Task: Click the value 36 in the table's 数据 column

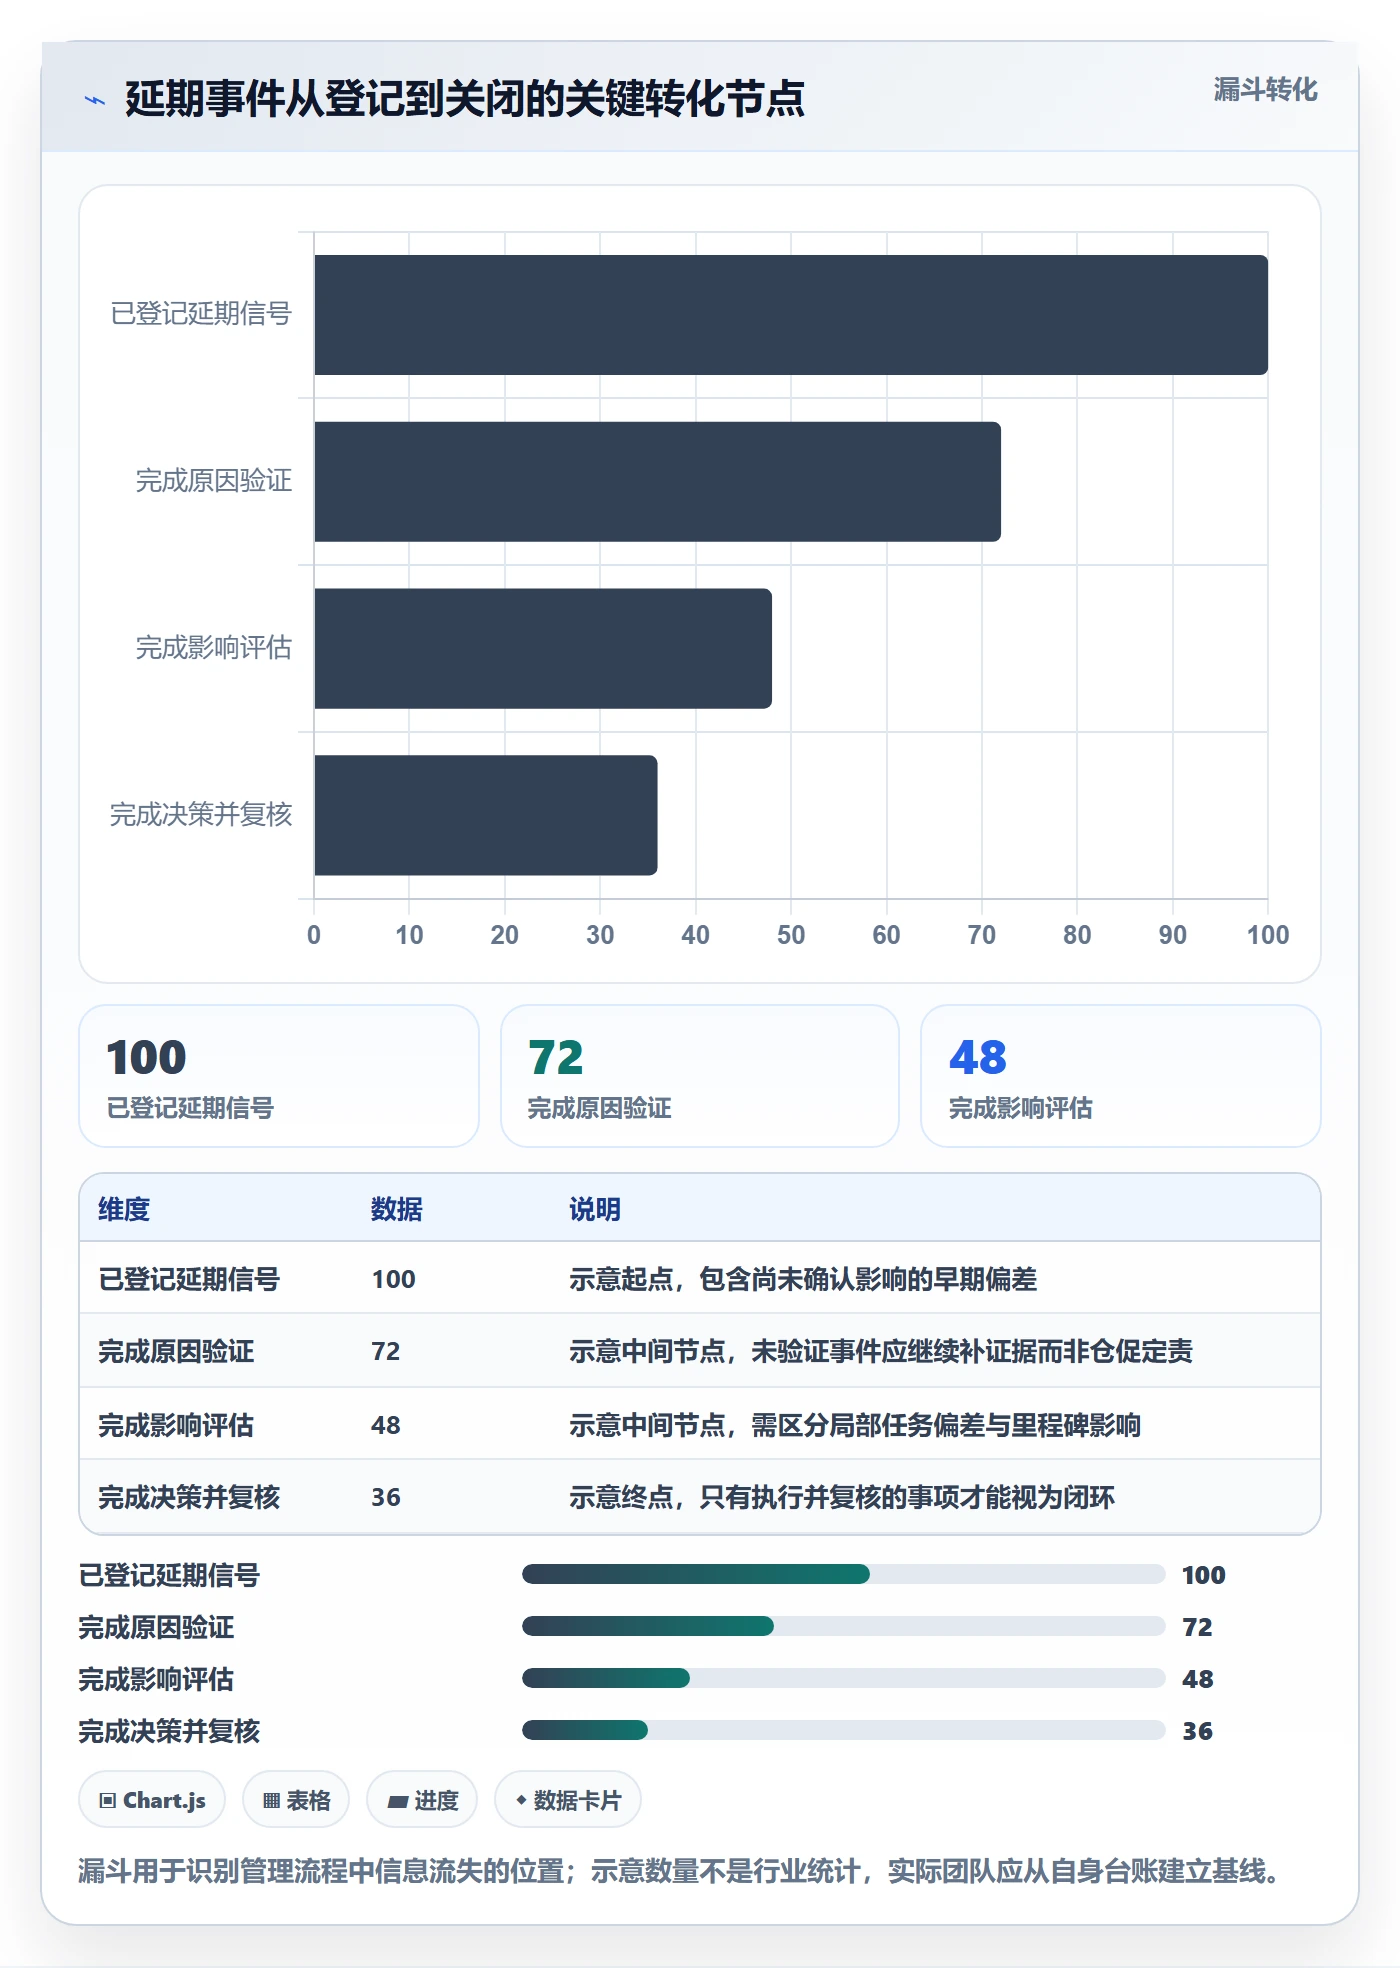Action: [x=386, y=1497]
